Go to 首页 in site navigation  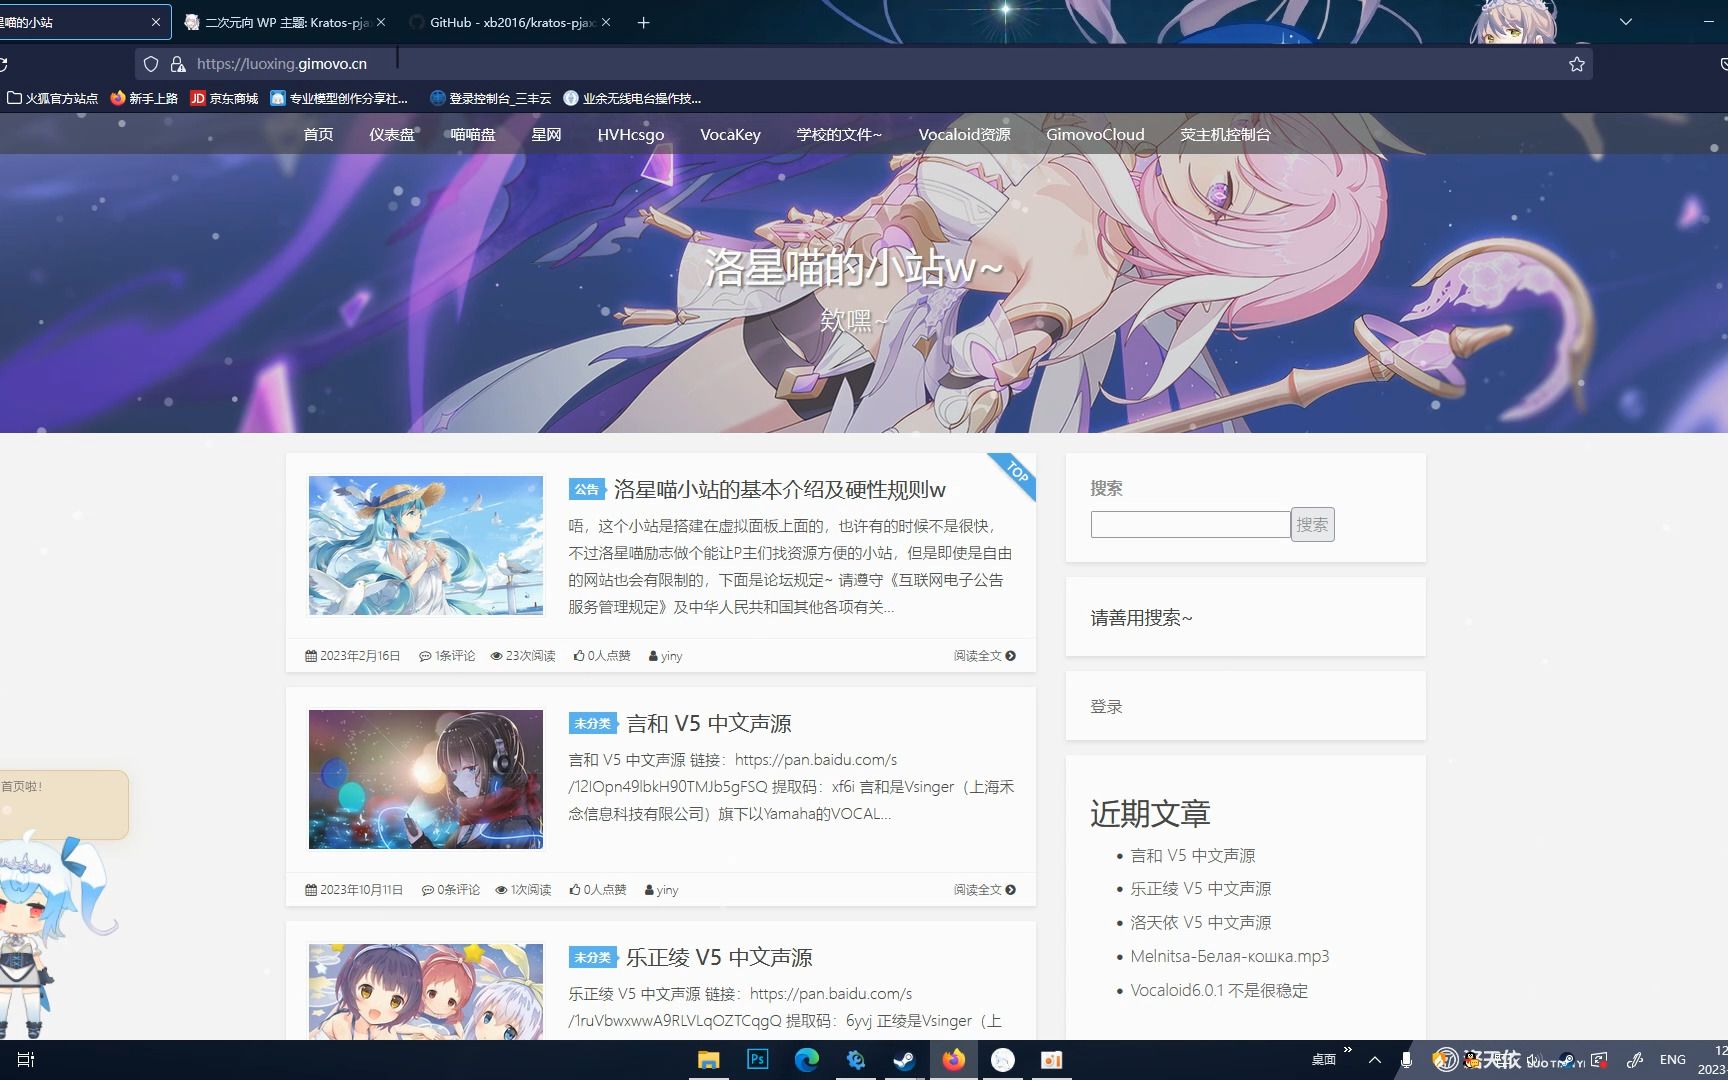coord(318,134)
